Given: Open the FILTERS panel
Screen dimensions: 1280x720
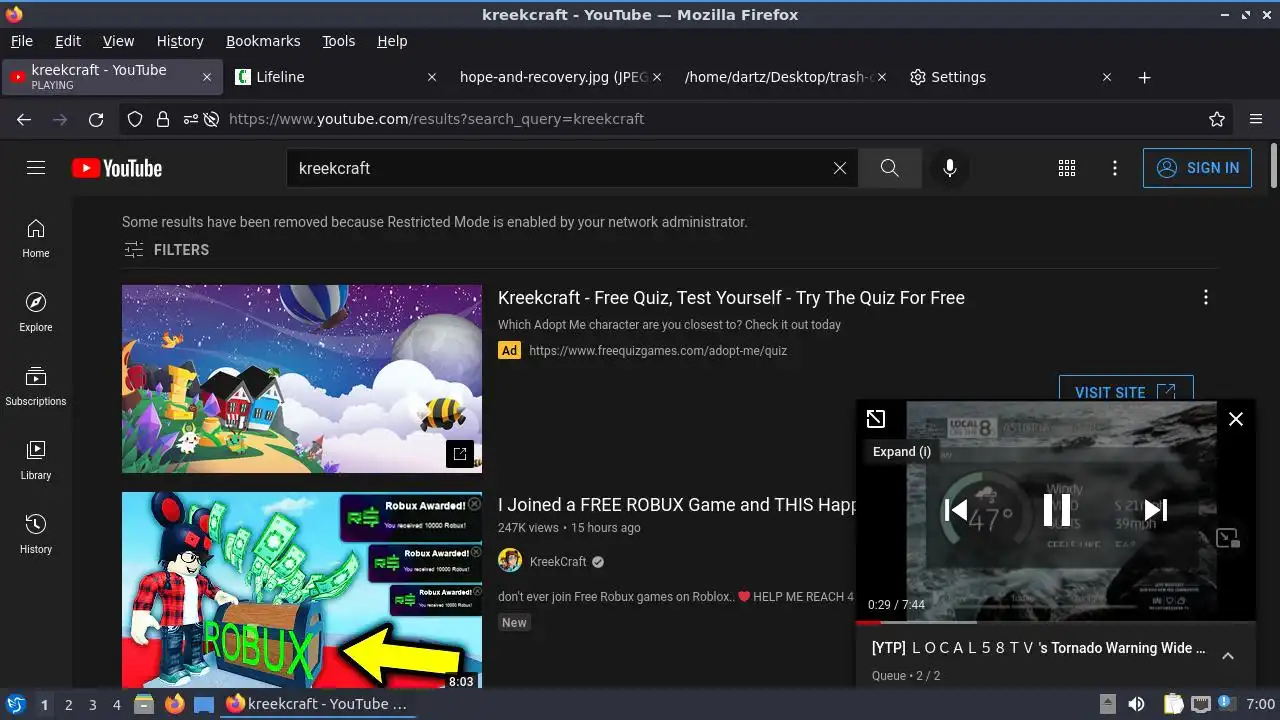Looking at the screenshot, I should click(x=166, y=250).
